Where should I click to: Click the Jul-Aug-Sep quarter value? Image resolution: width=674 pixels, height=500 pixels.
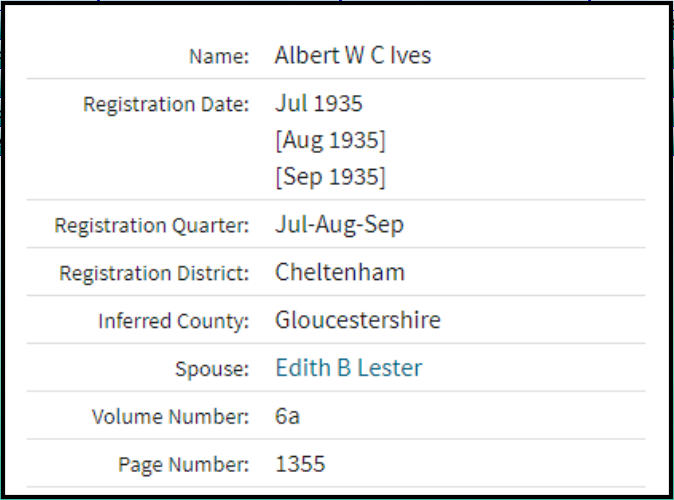pos(339,224)
